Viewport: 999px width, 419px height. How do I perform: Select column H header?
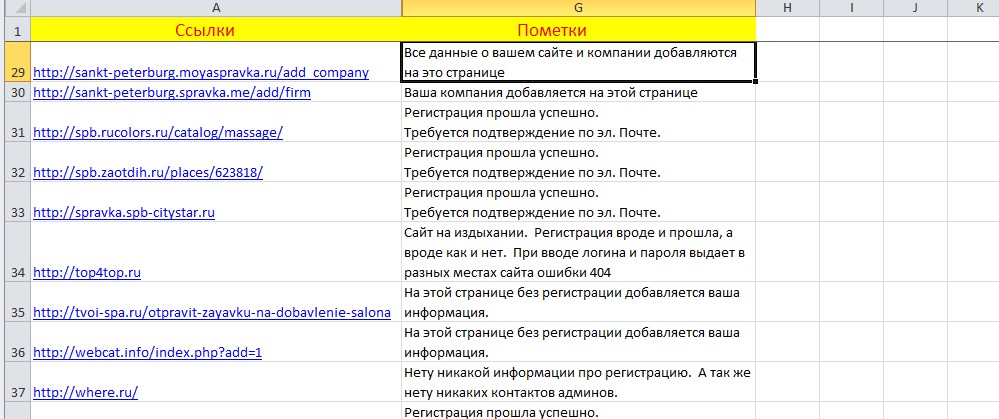pos(787,8)
